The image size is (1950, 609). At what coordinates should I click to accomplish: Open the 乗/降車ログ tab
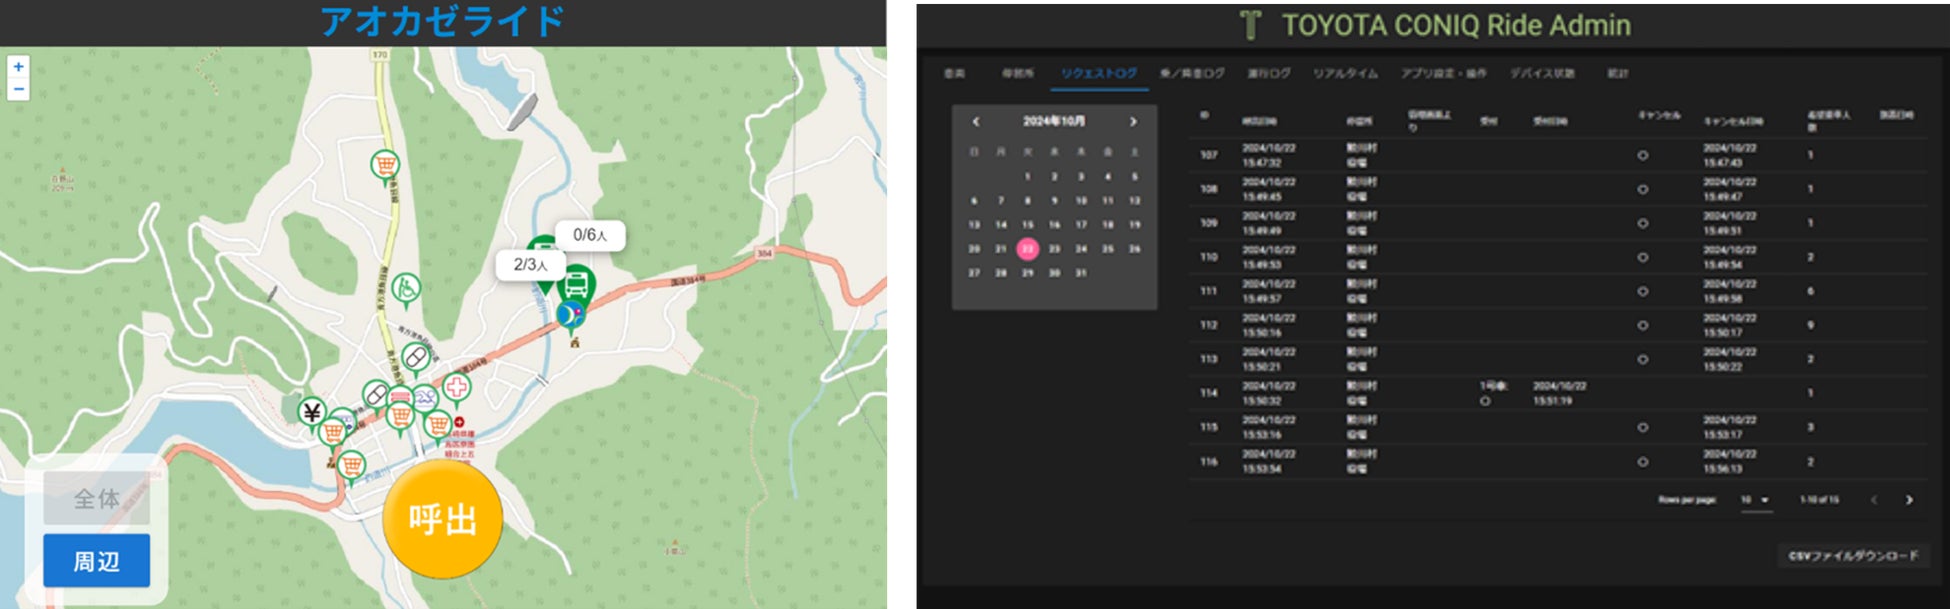(1192, 74)
